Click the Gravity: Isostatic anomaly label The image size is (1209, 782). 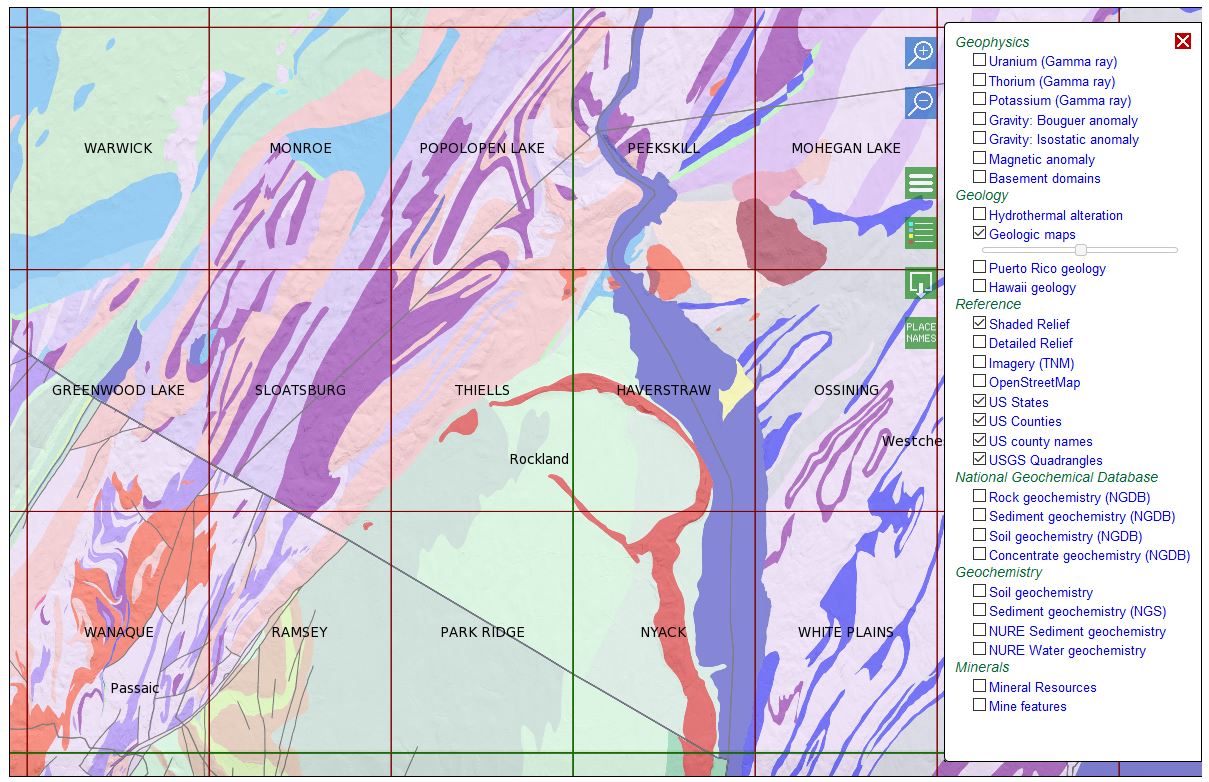1064,139
